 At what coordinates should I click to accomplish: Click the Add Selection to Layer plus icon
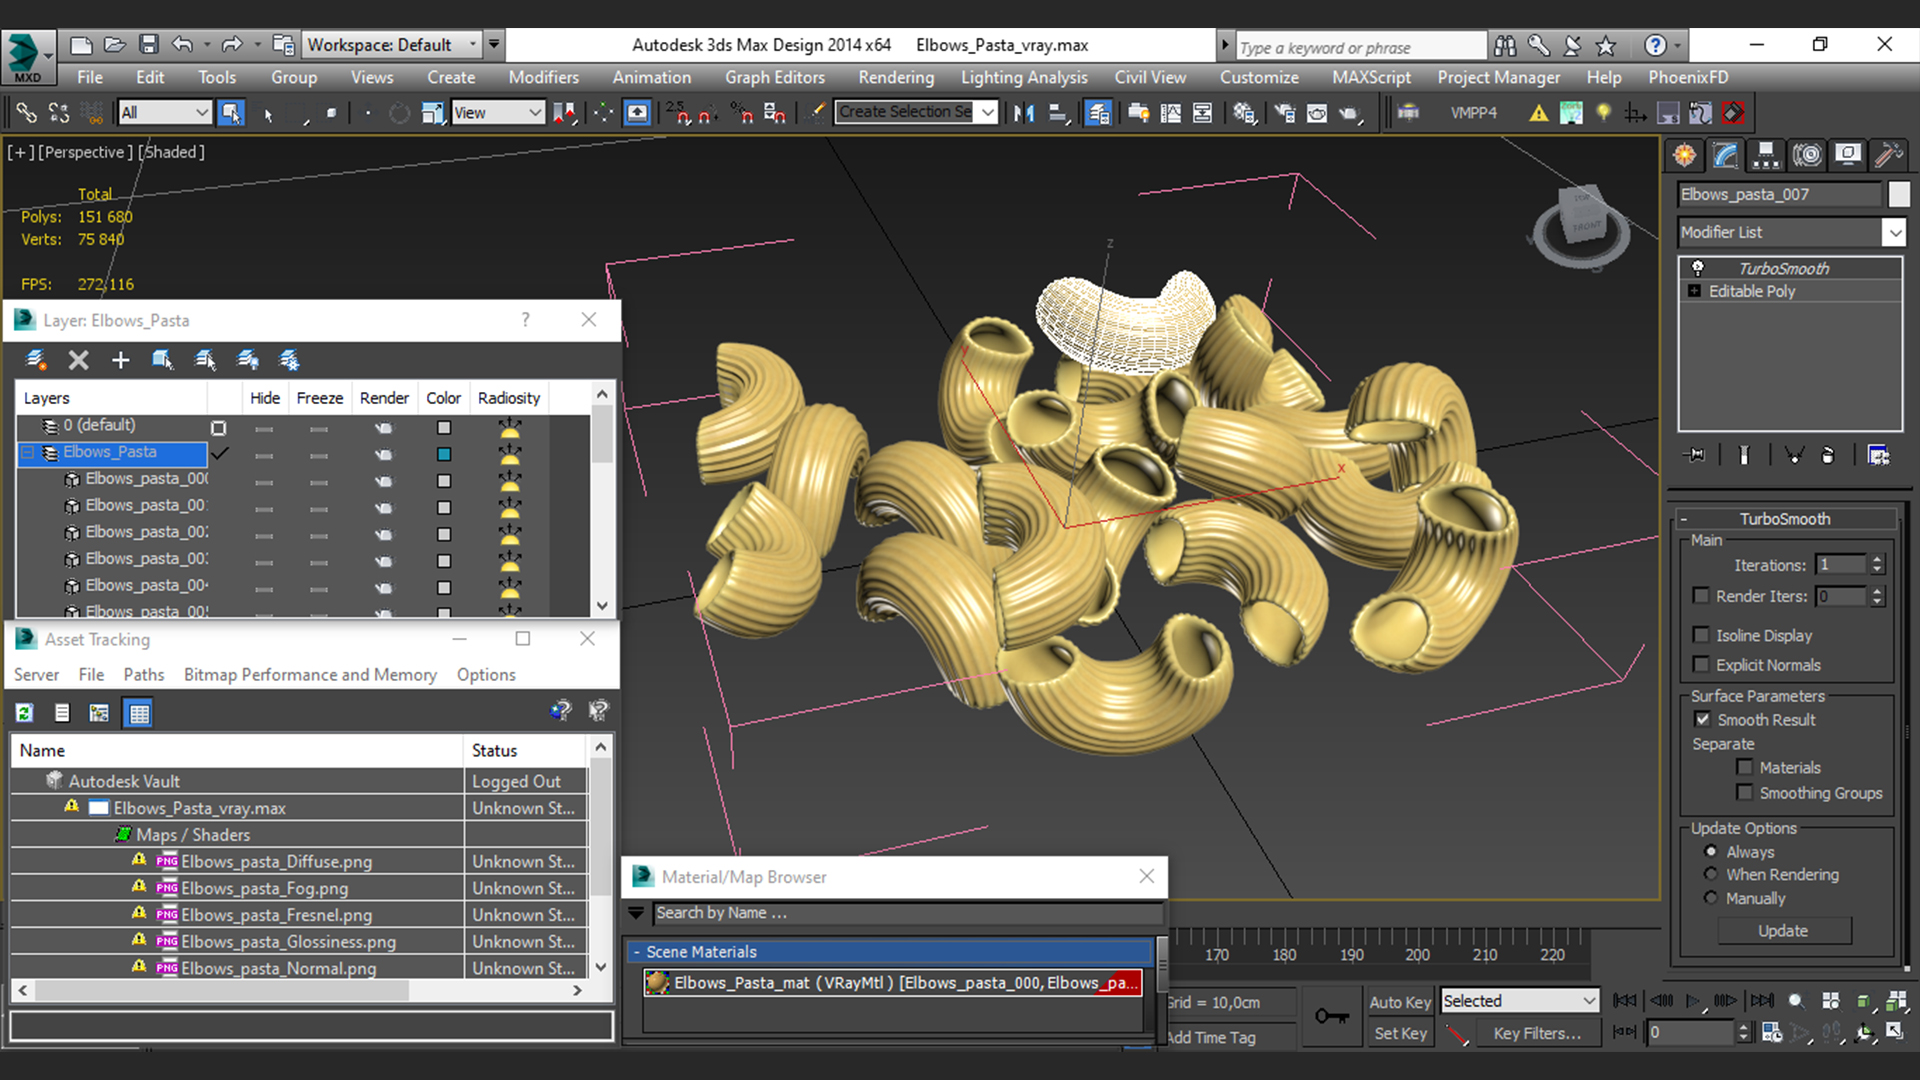click(x=120, y=360)
